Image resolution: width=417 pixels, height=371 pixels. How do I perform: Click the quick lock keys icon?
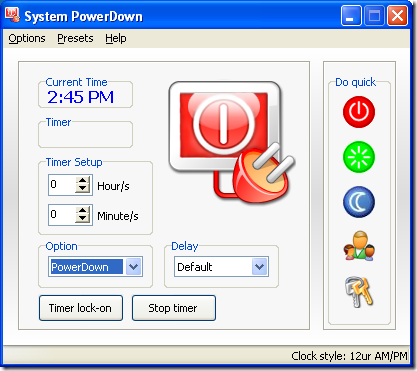359,292
